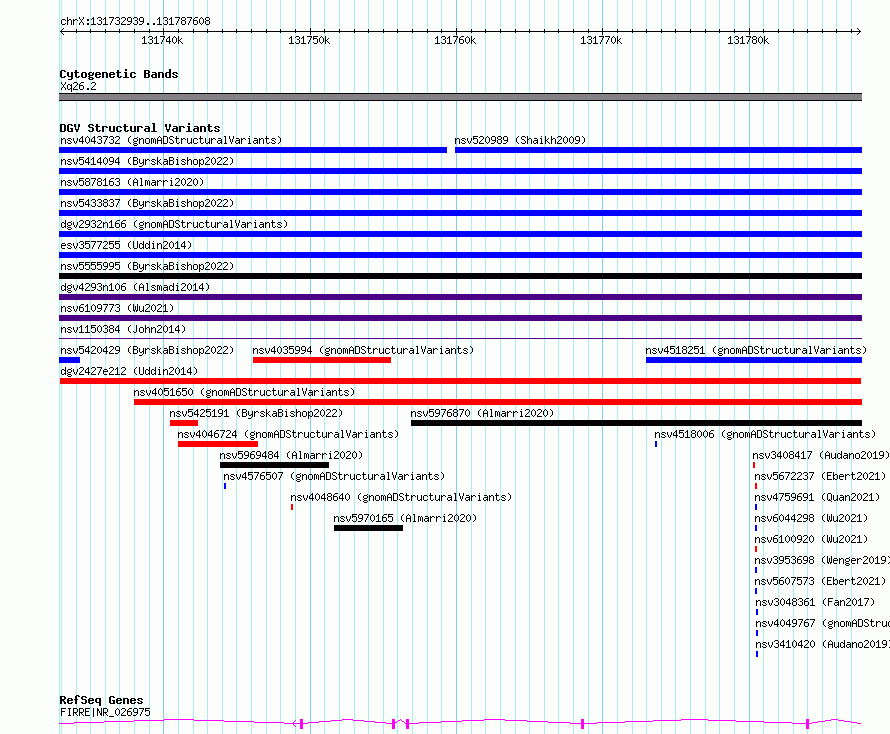The width and height of the screenshot is (890, 734).
Task: Click the nsv3410420 (Audano2019) label
Action: click(x=822, y=644)
